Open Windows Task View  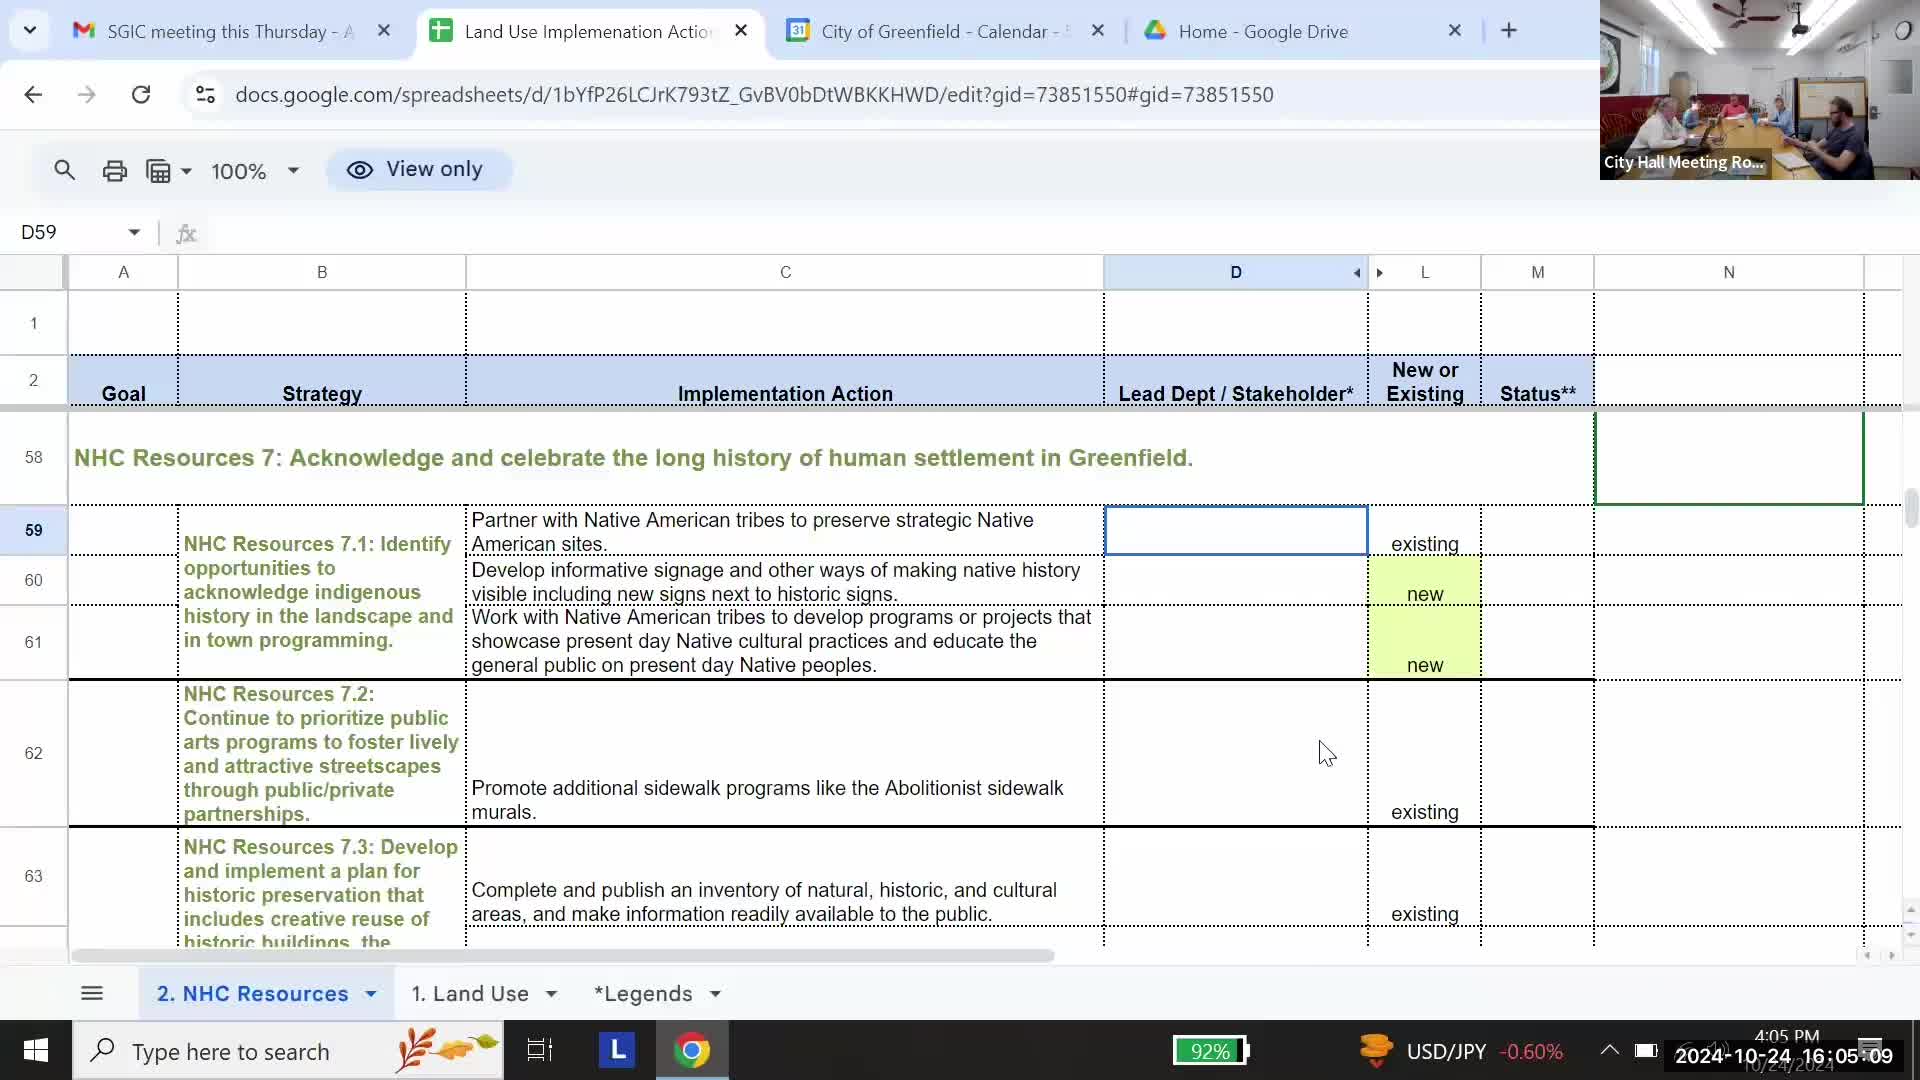[540, 1051]
